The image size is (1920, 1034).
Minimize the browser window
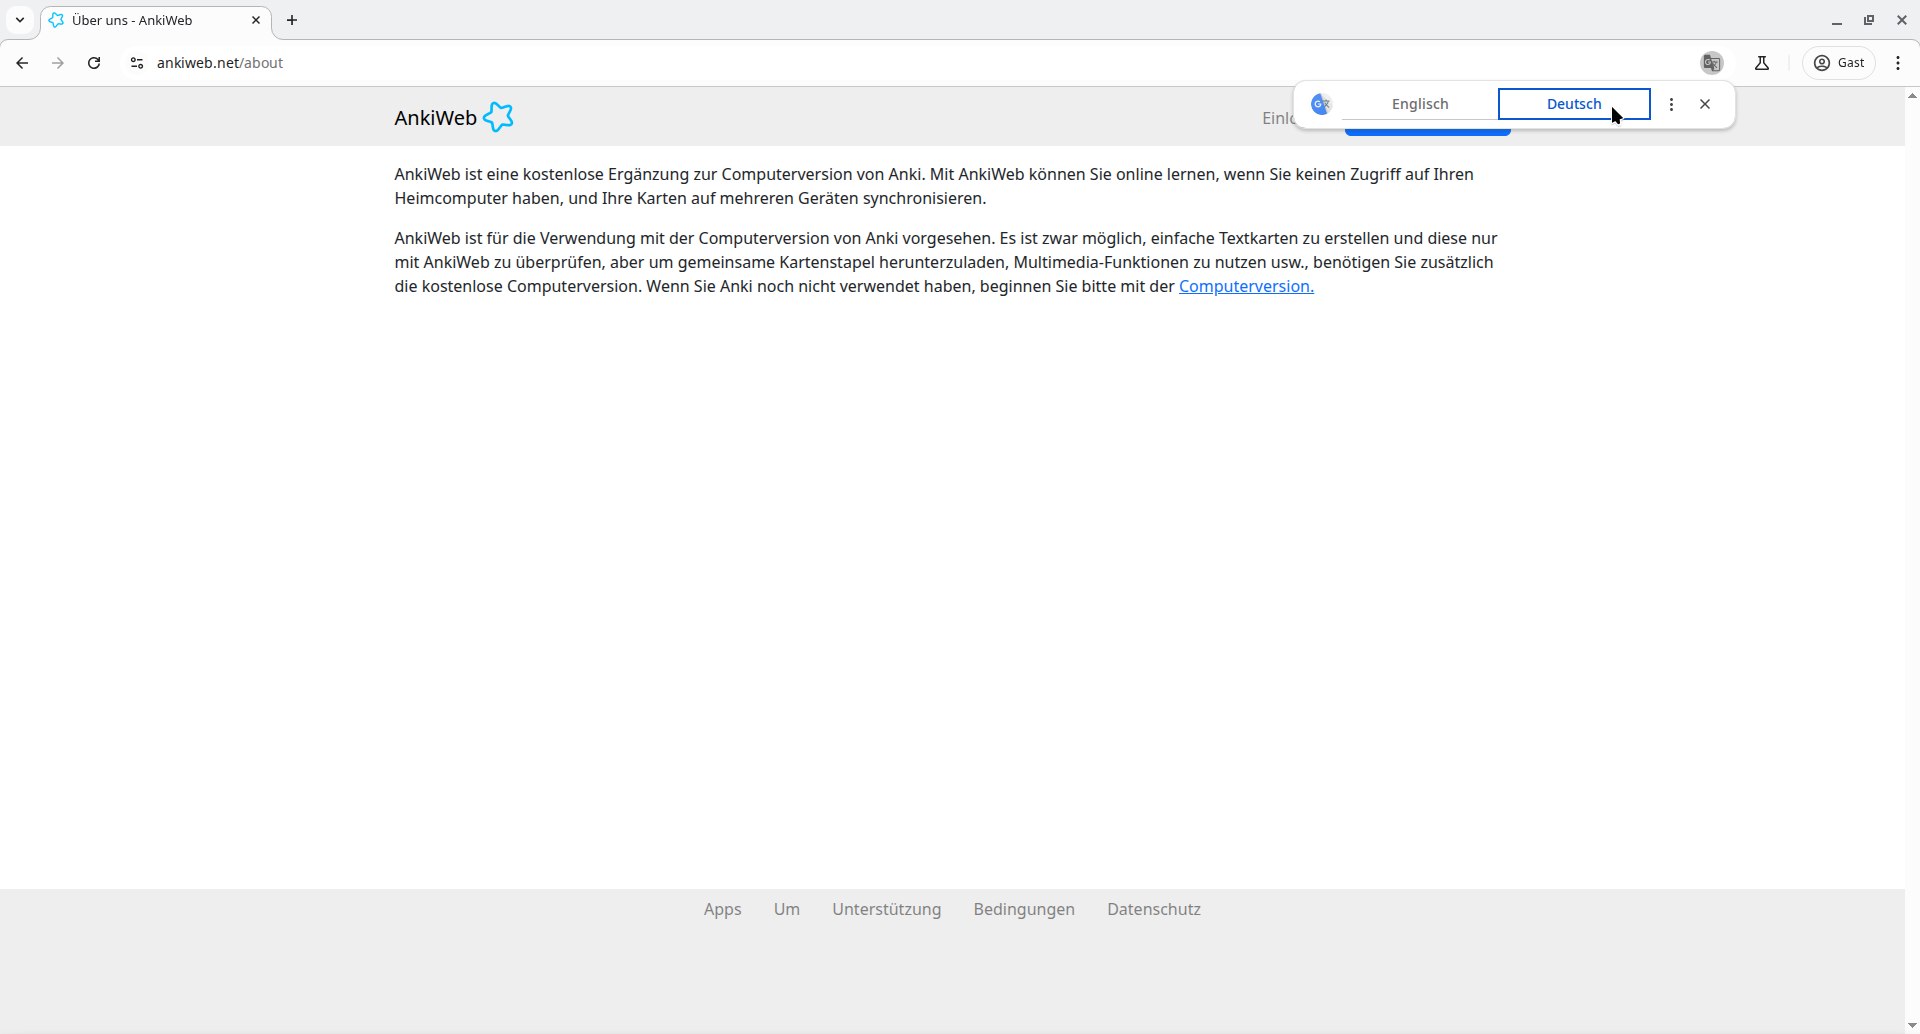[x=1836, y=20]
